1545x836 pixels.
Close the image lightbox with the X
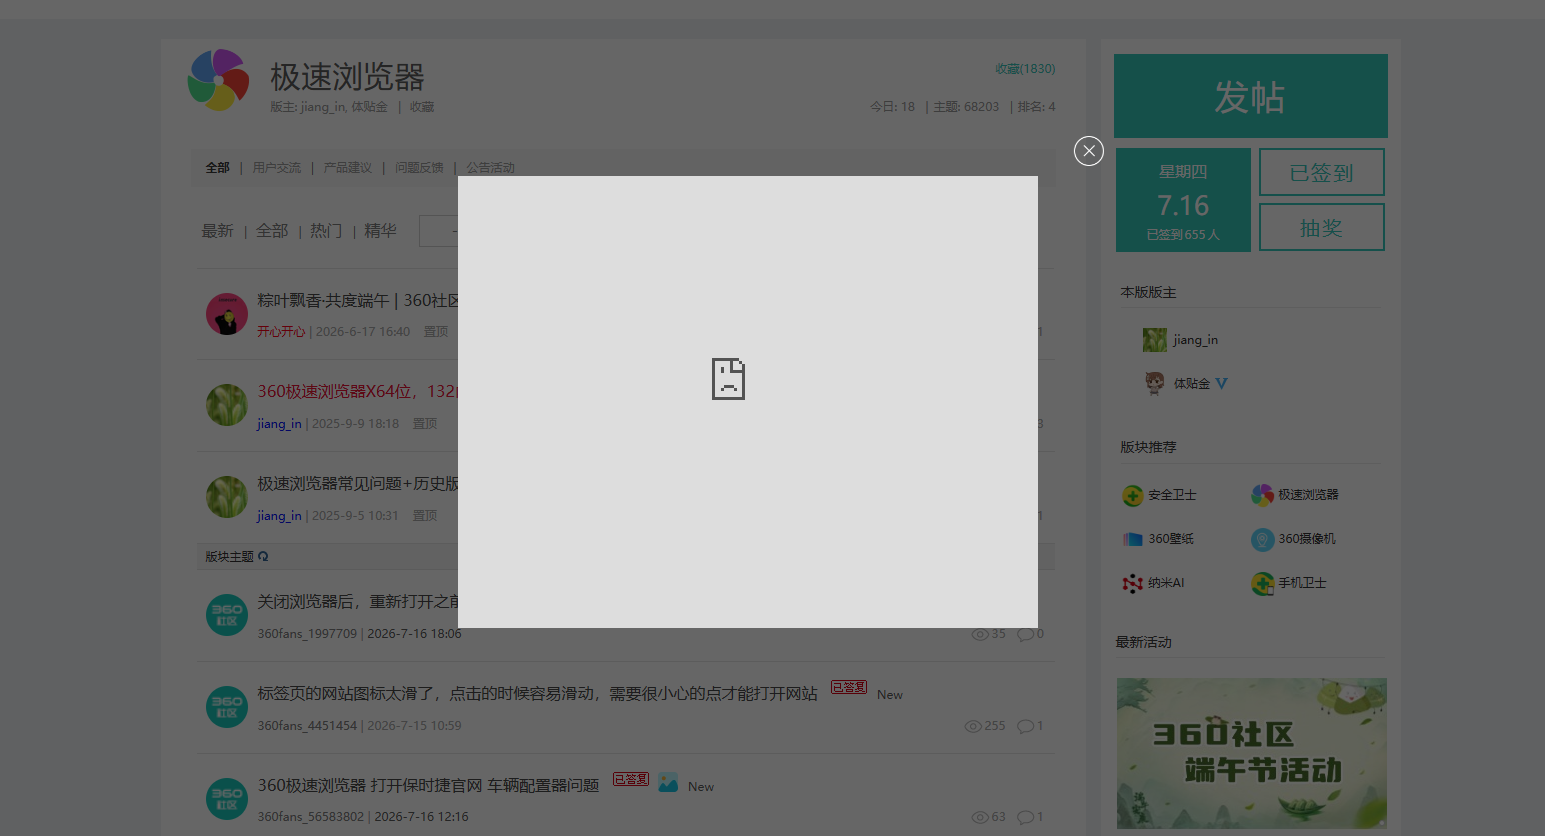click(1089, 151)
